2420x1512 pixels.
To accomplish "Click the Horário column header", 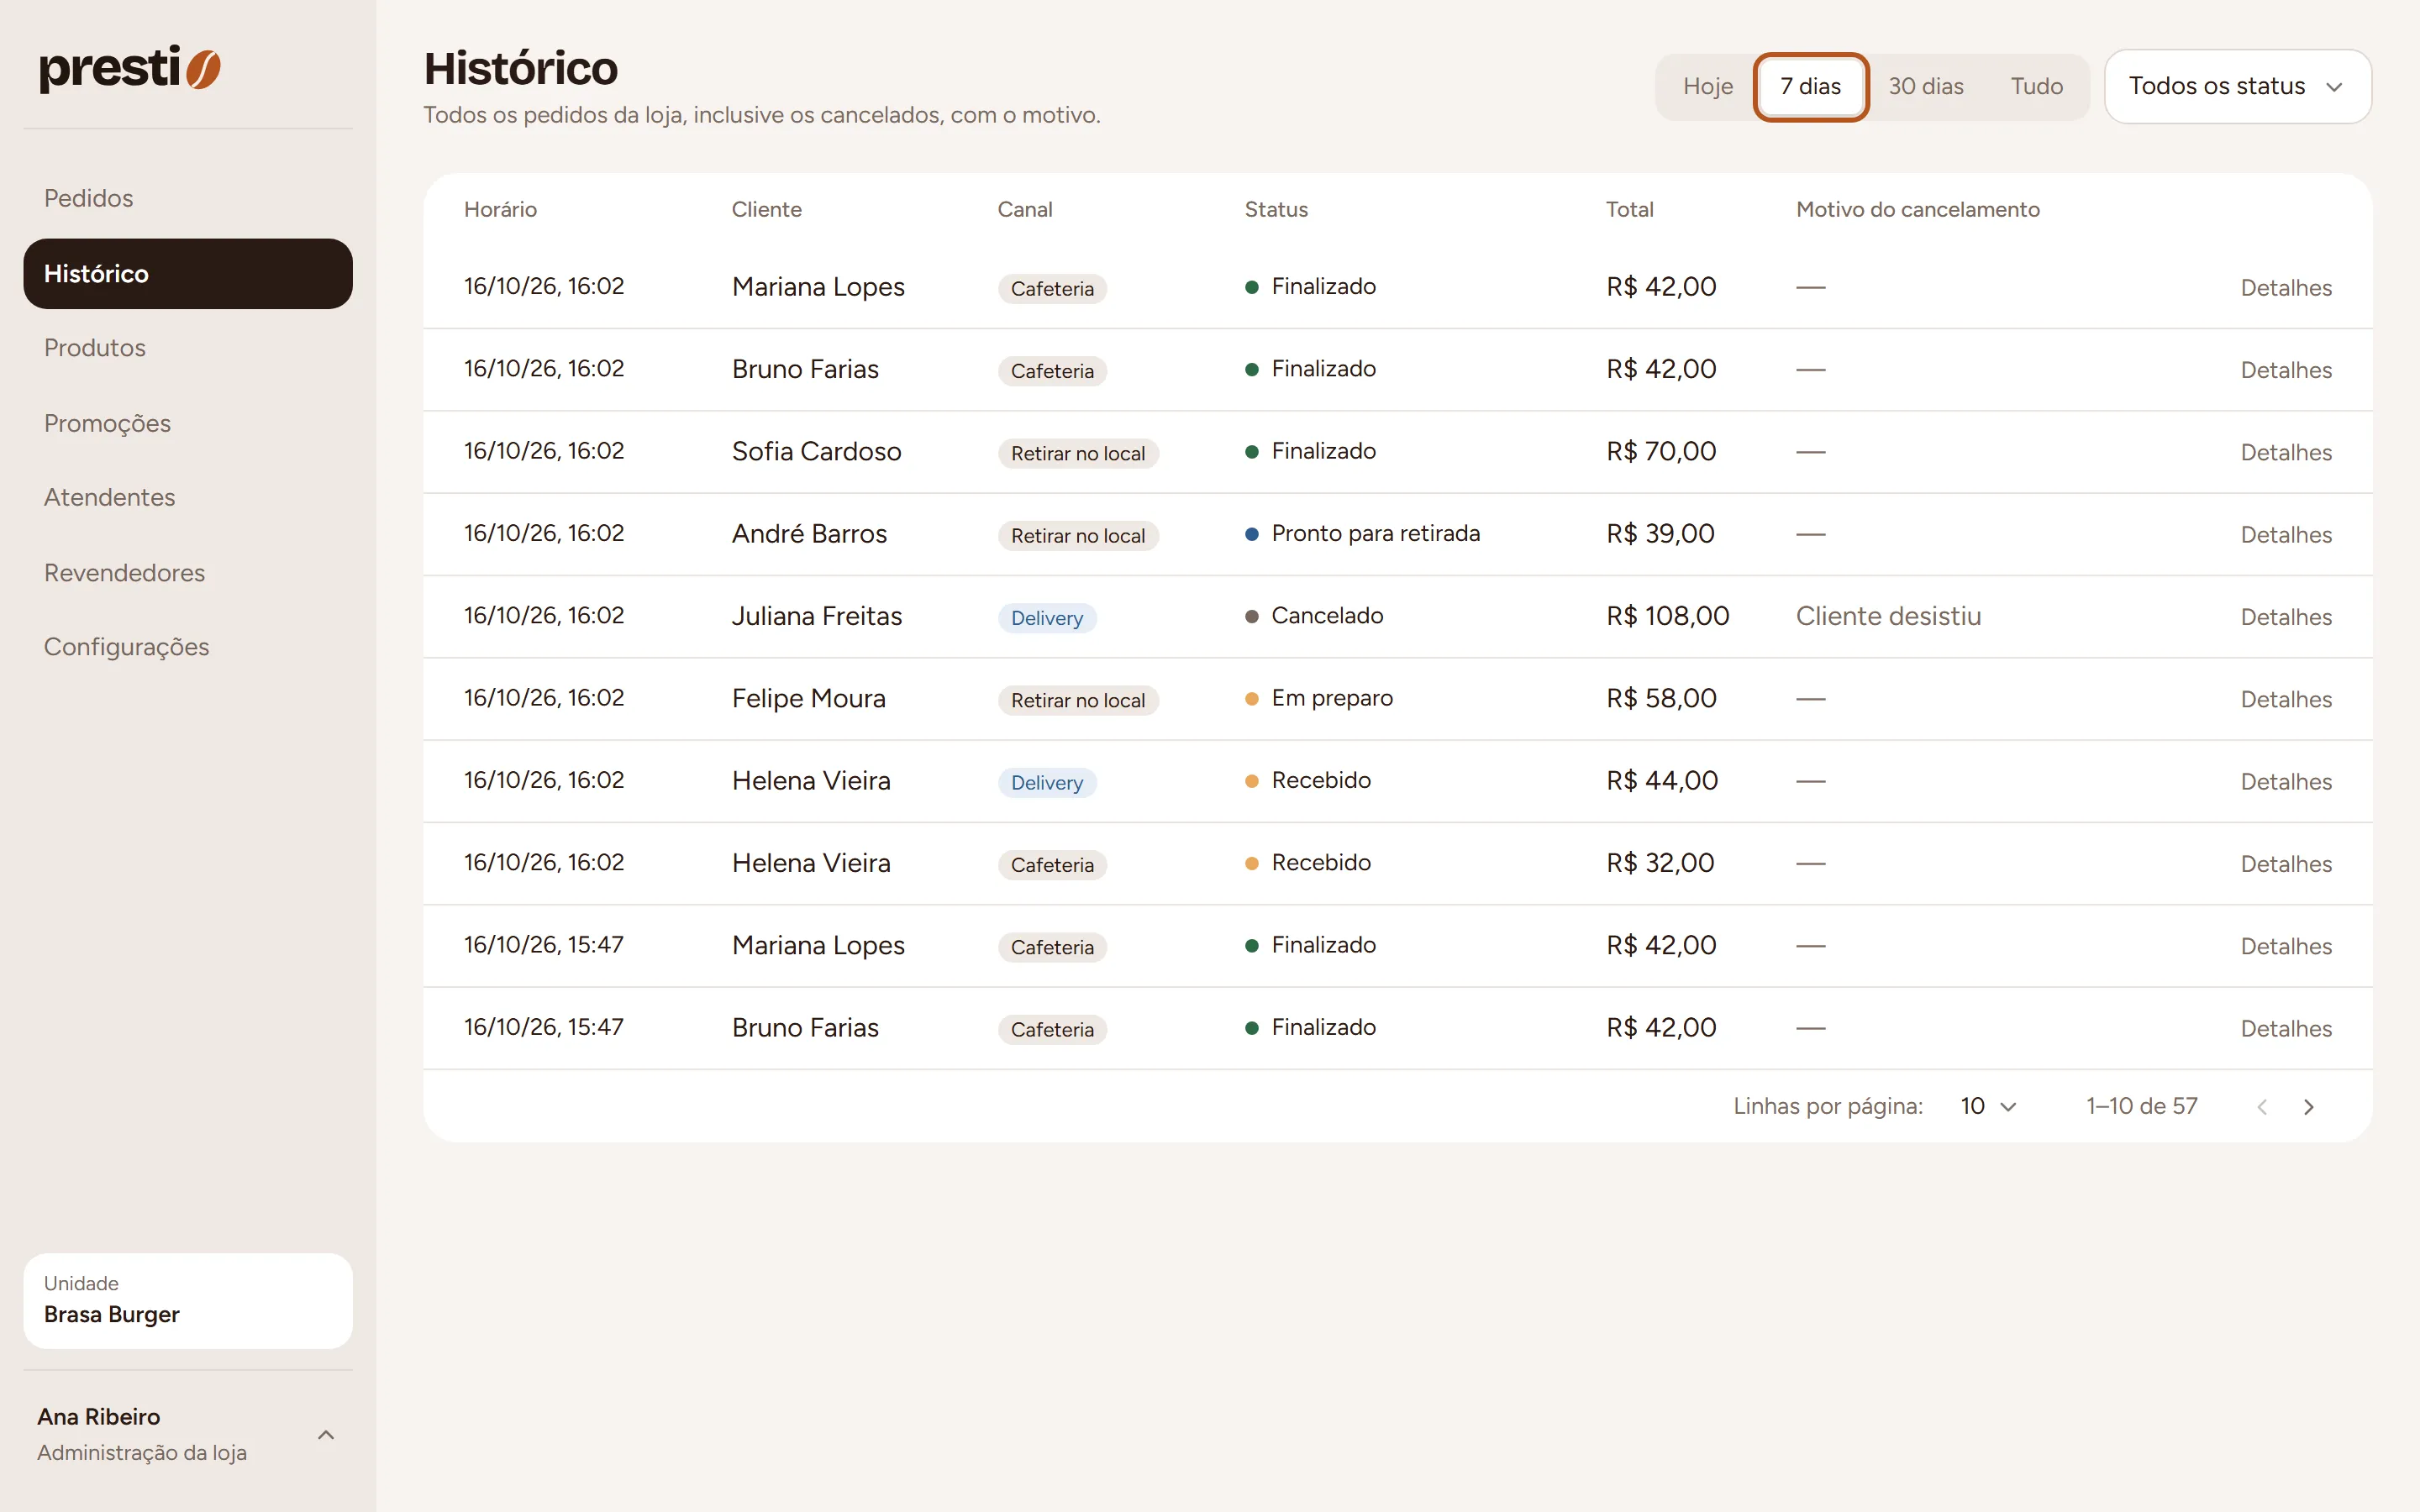I will [500, 209].
